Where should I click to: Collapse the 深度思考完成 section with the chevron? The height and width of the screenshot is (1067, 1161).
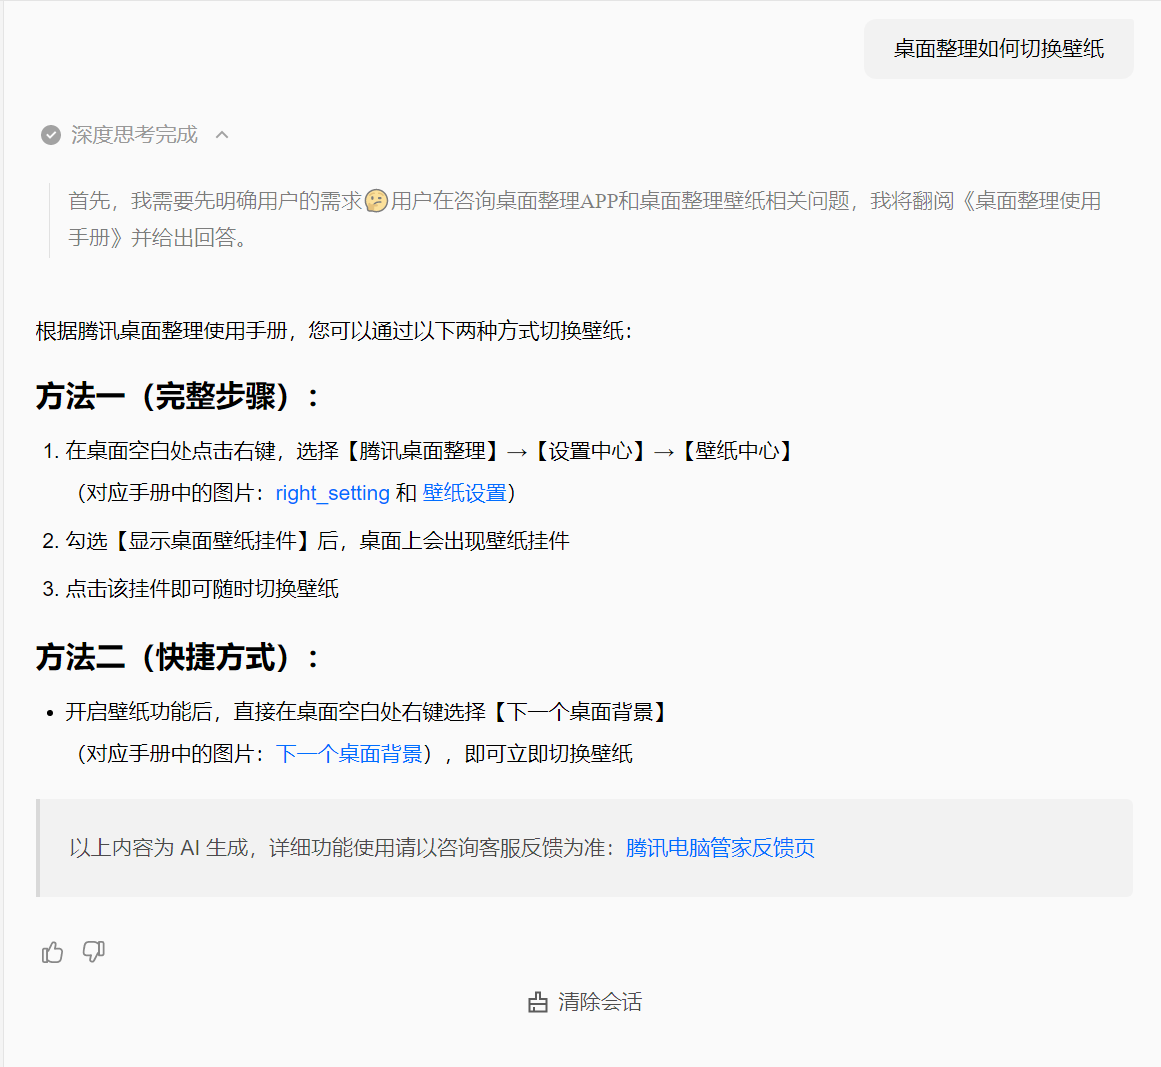click(x=222, y=134)
